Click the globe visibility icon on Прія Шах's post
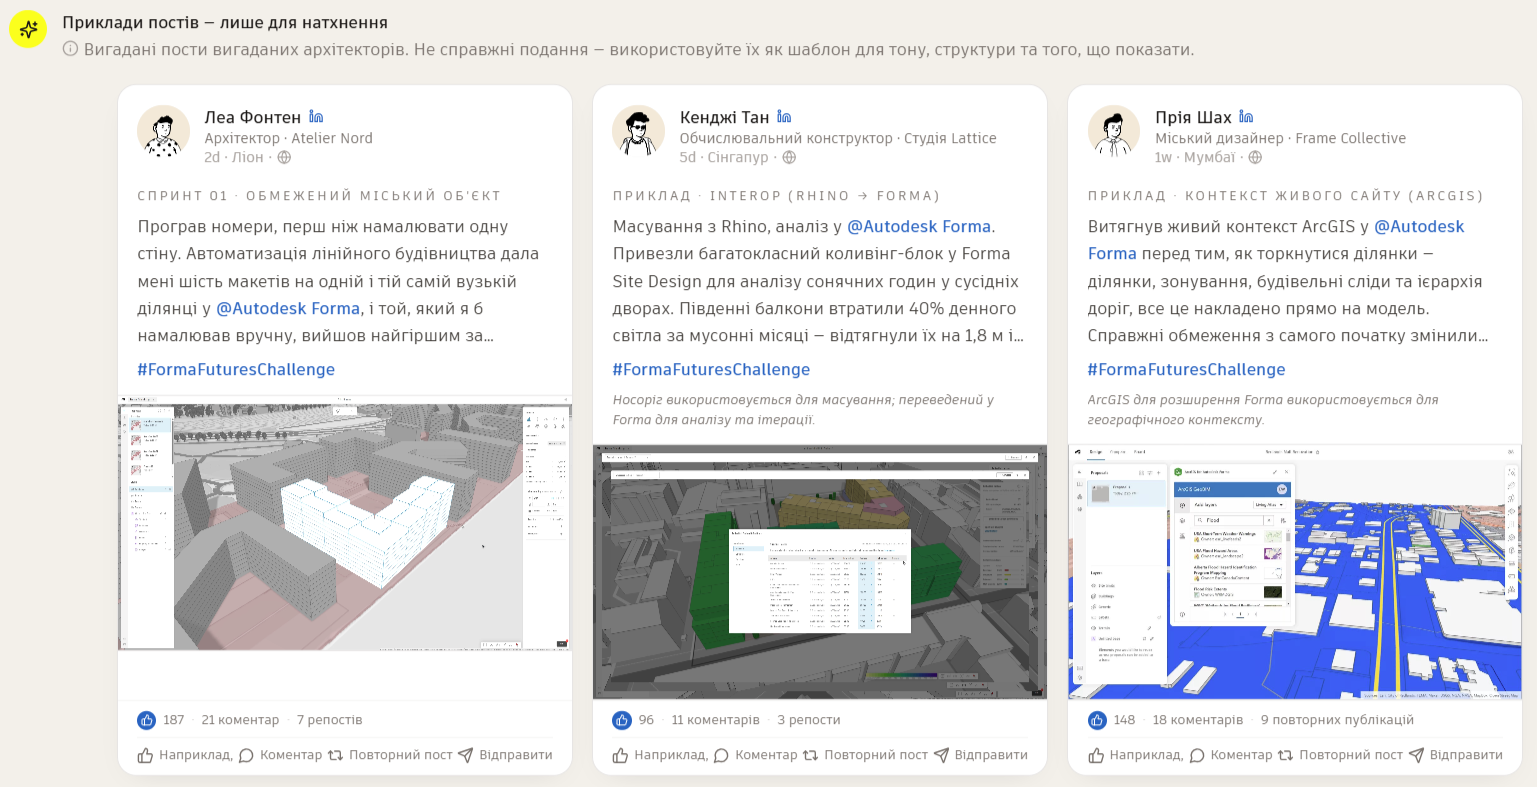The height and width of the screenshot is (787, 1537). [x=1255, y=157]
